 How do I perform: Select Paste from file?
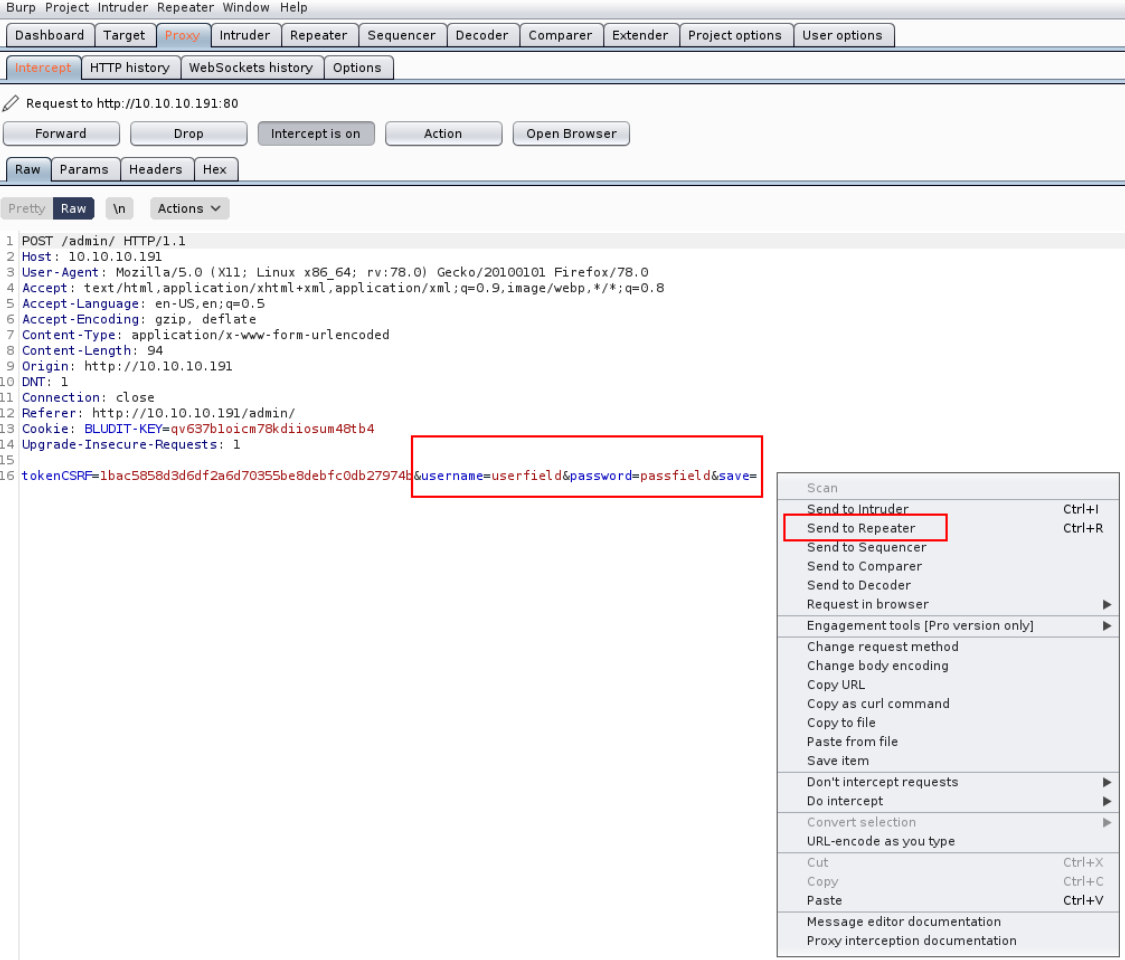(x=949, y=741)
